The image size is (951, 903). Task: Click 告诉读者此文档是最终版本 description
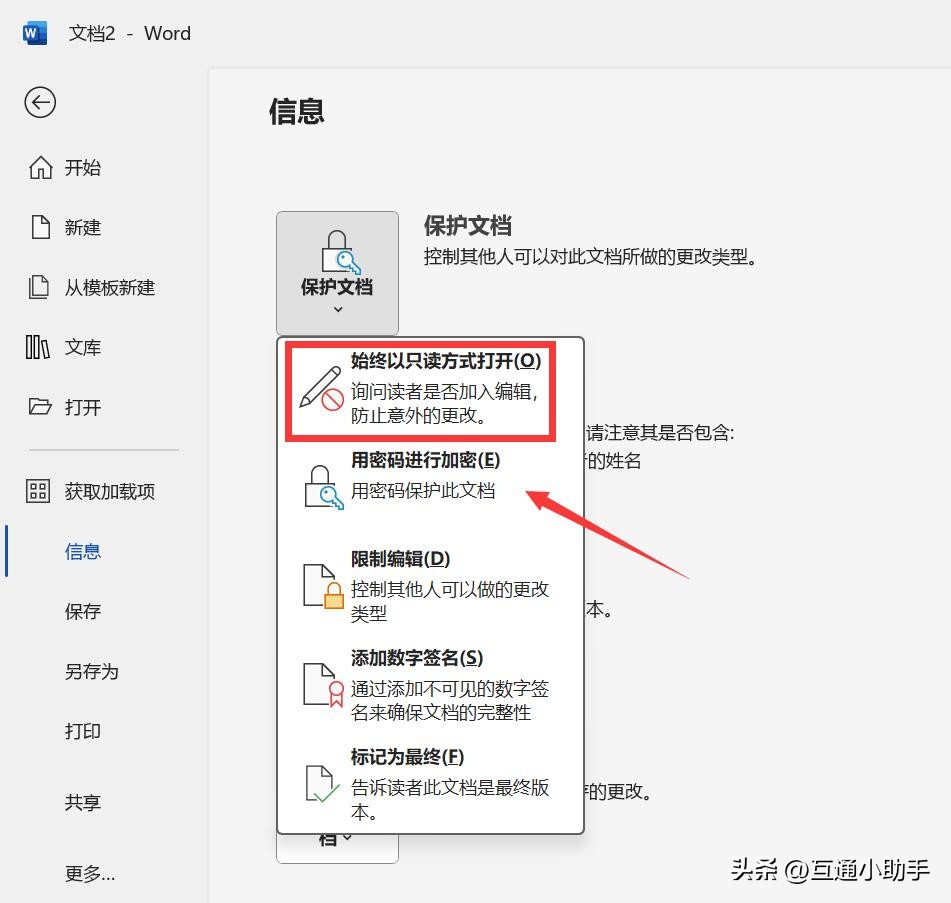[449, 799]
